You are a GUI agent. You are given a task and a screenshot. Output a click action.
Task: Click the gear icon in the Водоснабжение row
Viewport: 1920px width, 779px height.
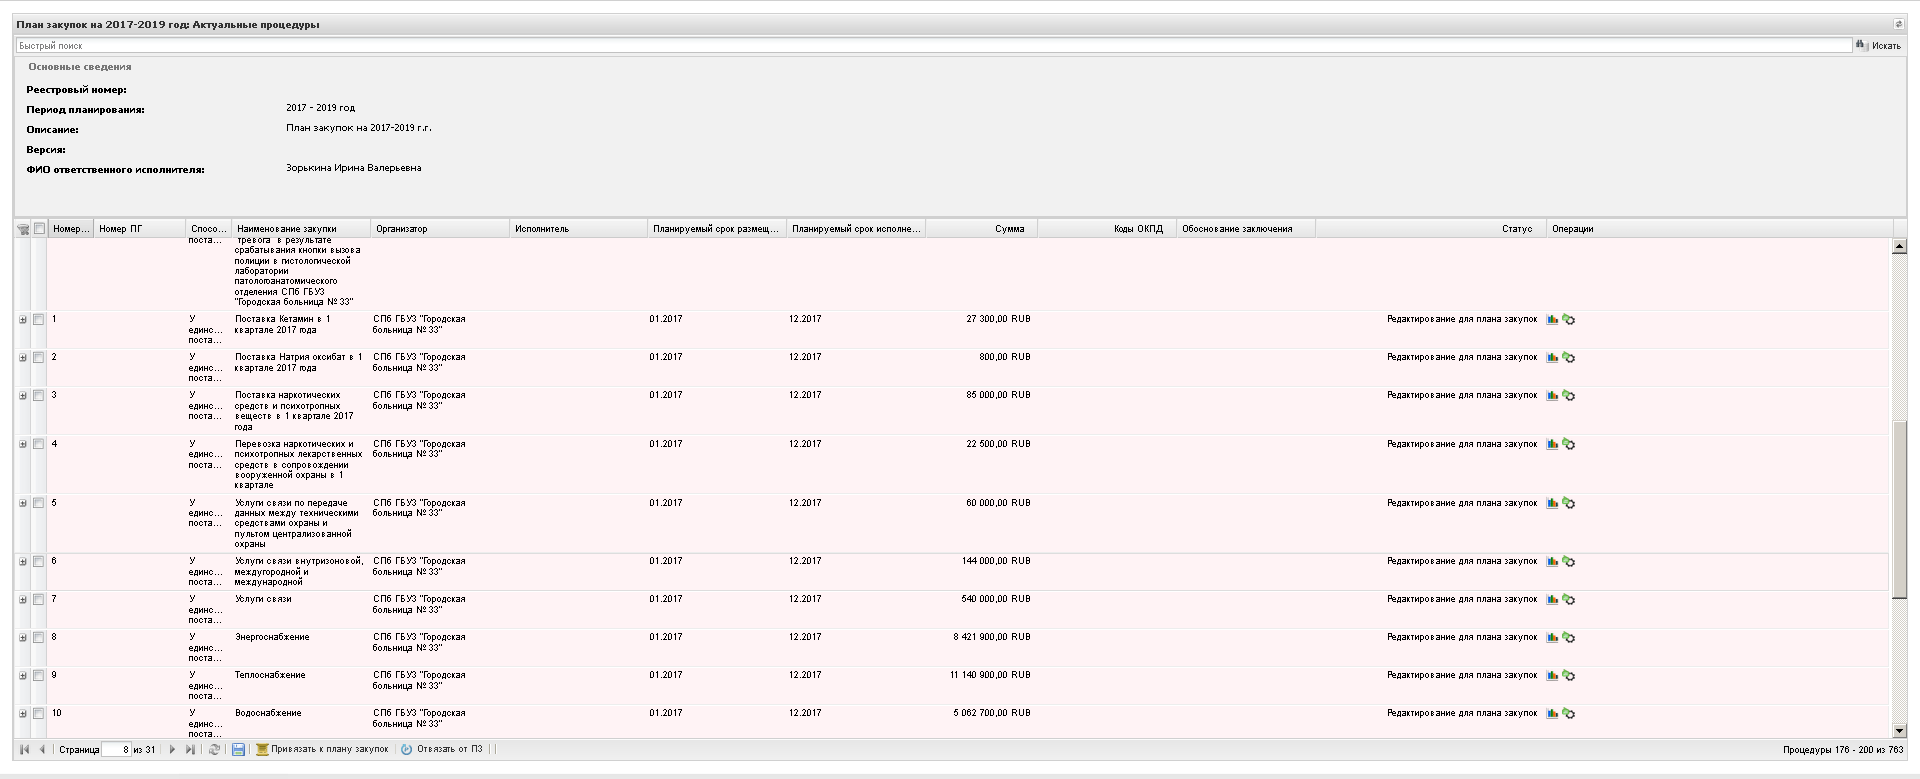click(x=1568, y=714)
